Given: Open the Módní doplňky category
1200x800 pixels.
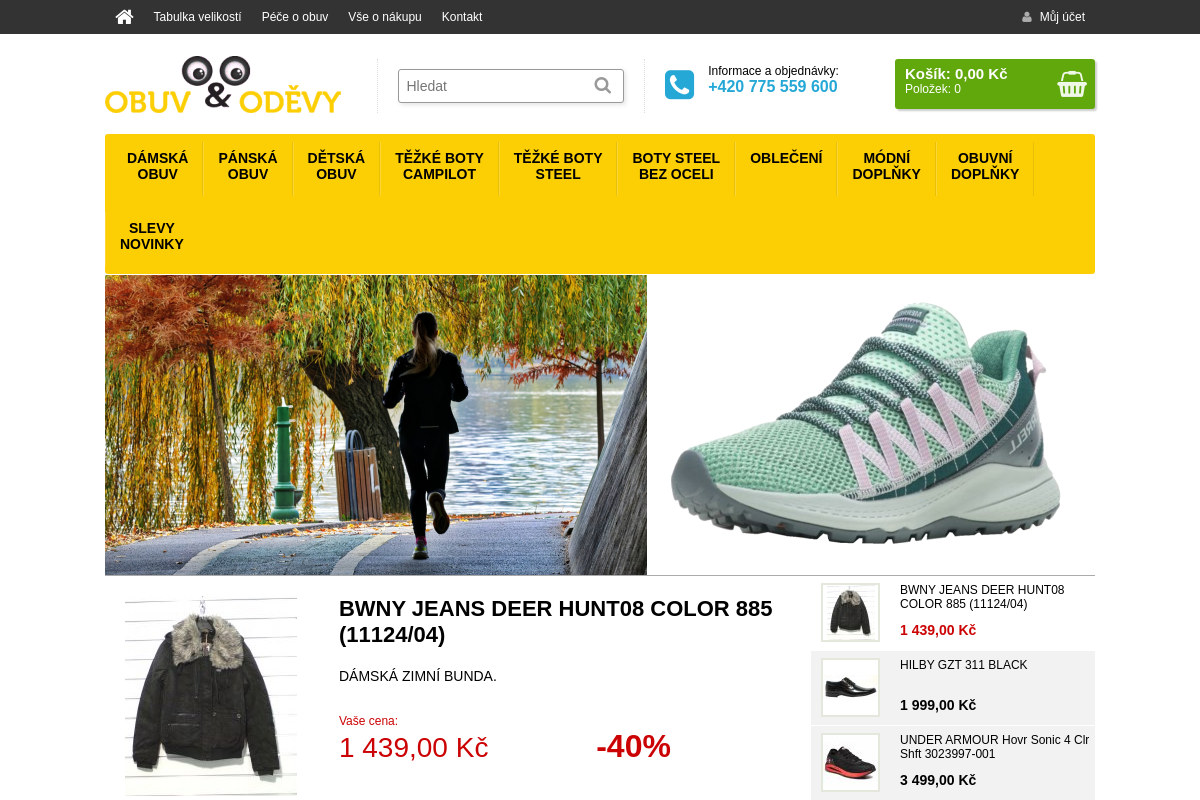Looking at the screenshot, I should pyautogui.click(x=886, y=166).
